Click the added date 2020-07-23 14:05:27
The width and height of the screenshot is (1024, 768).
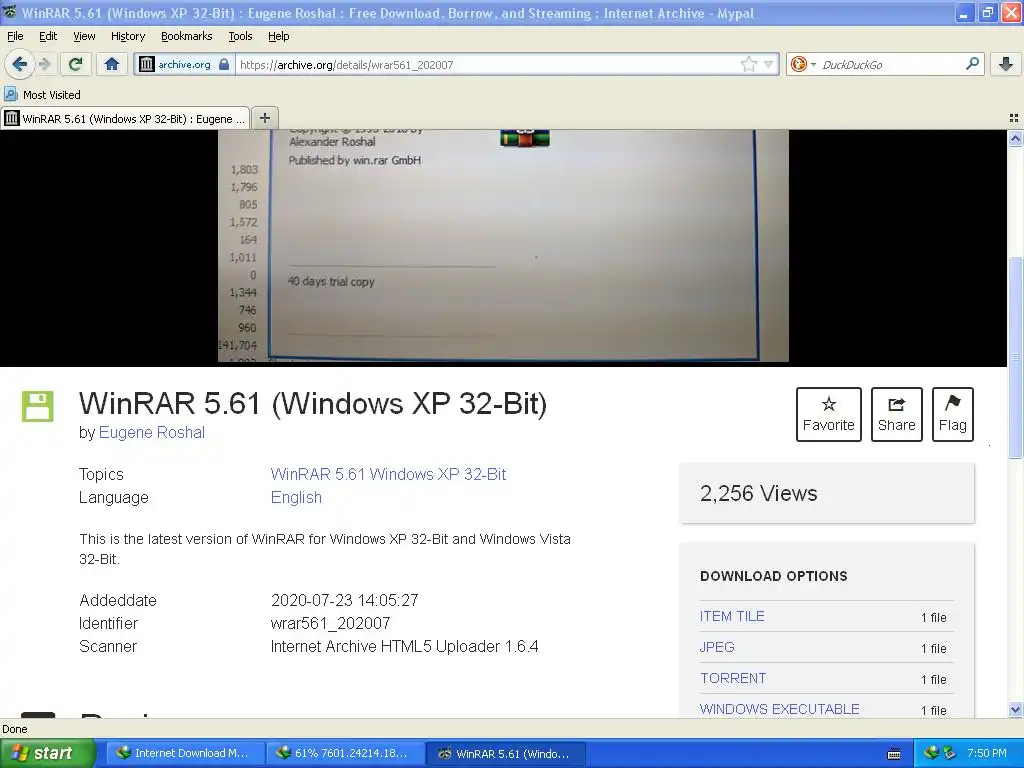tap(344, 600)
